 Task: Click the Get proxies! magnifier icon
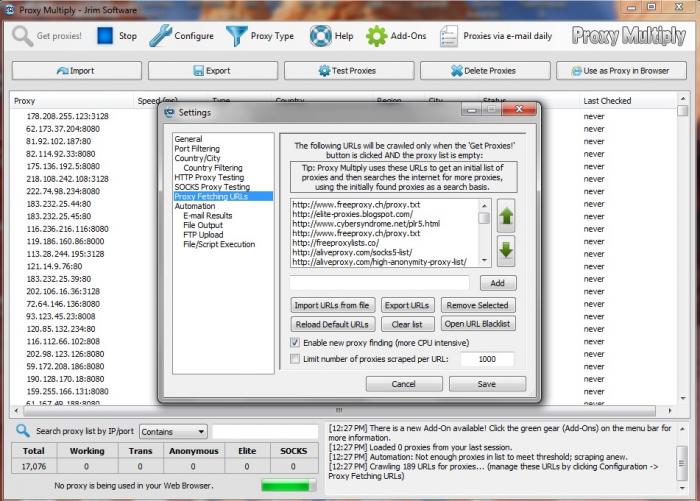click(22, 36)
